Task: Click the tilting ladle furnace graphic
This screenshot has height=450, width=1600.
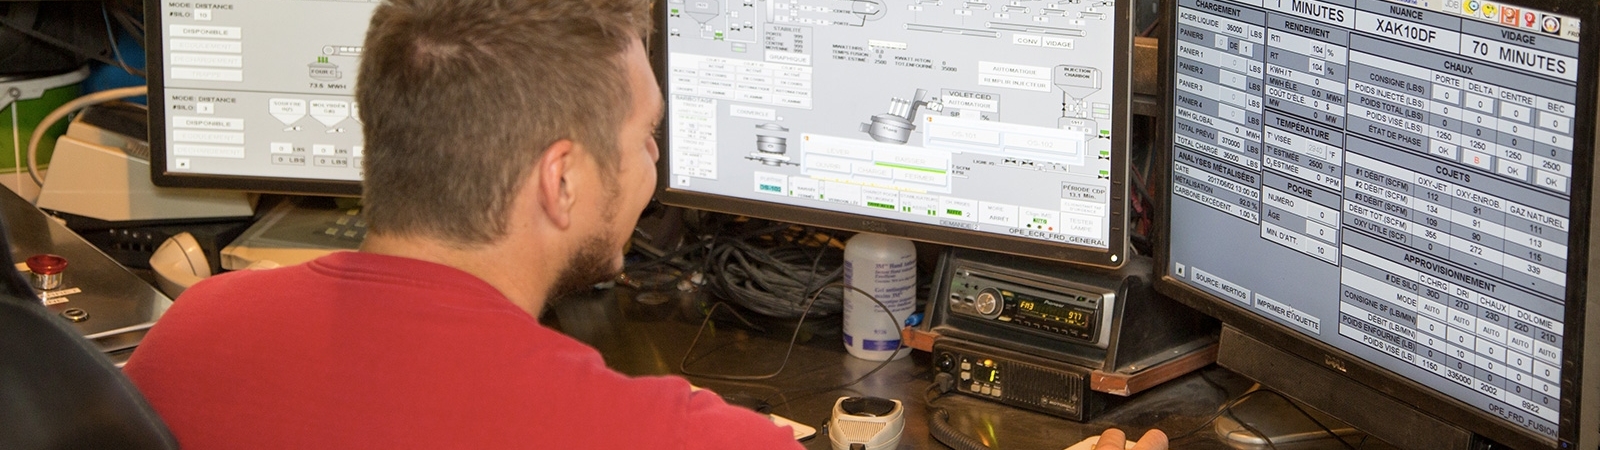Action: coord(887,123)
